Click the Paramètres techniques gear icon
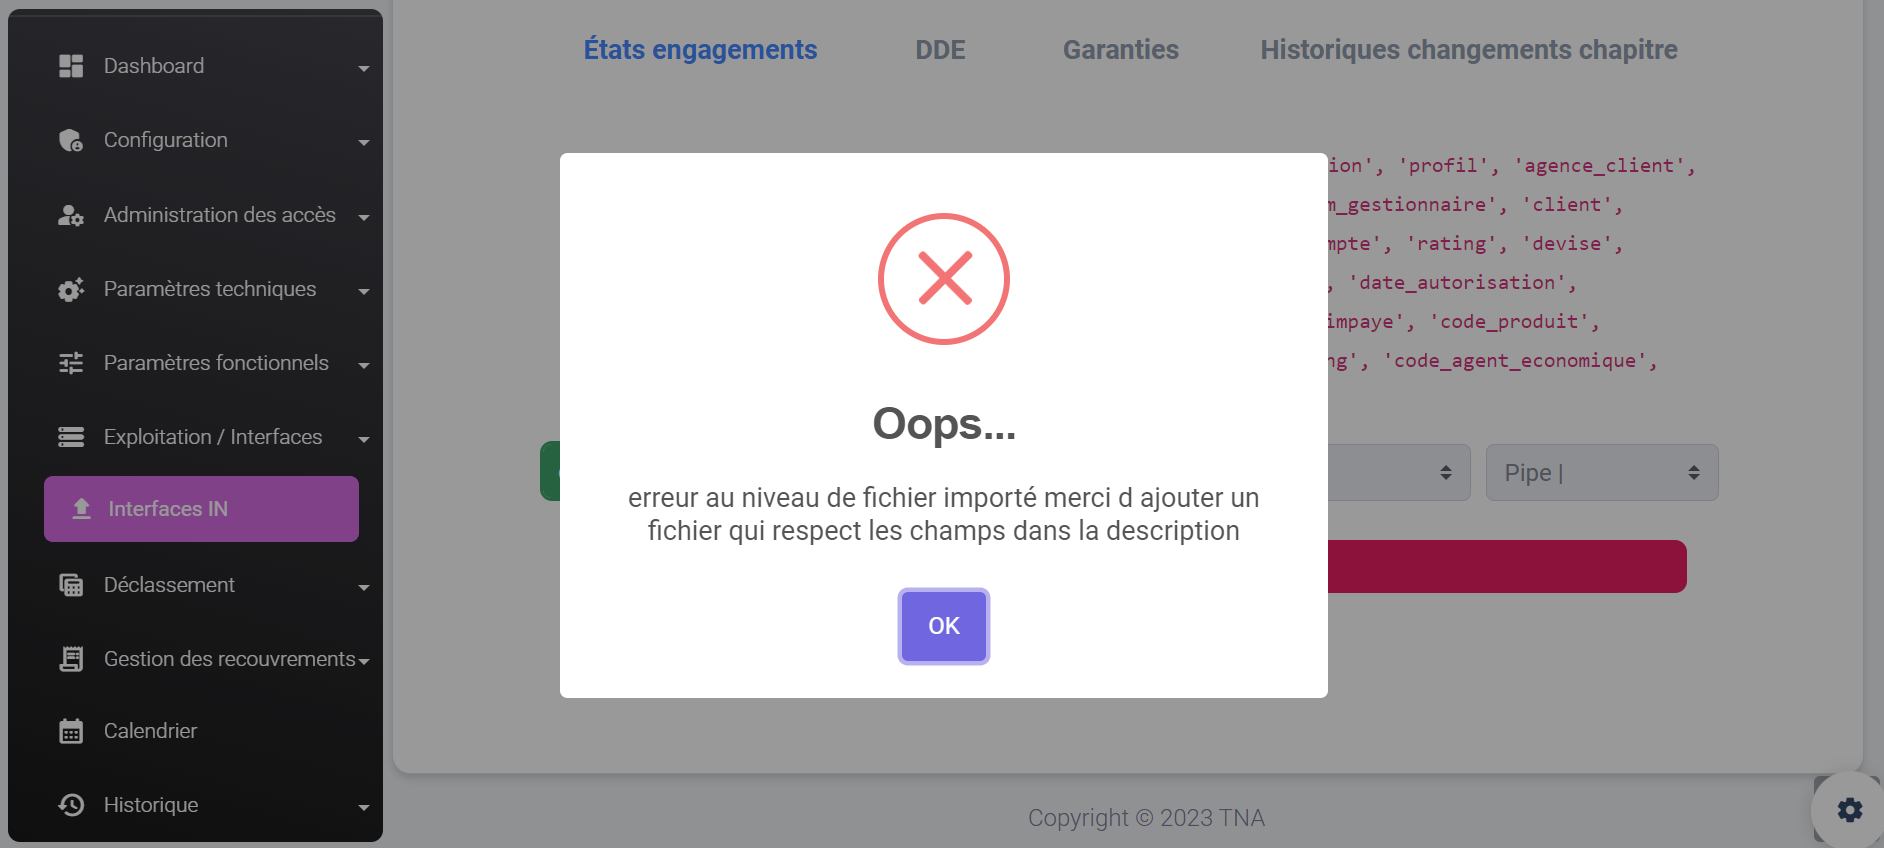 pos(71,290)
